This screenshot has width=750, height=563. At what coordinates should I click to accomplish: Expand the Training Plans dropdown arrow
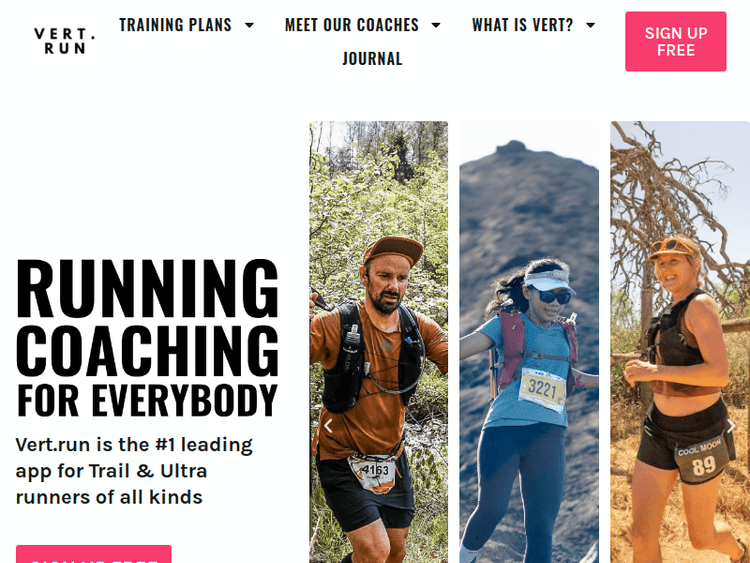[250, 25]
